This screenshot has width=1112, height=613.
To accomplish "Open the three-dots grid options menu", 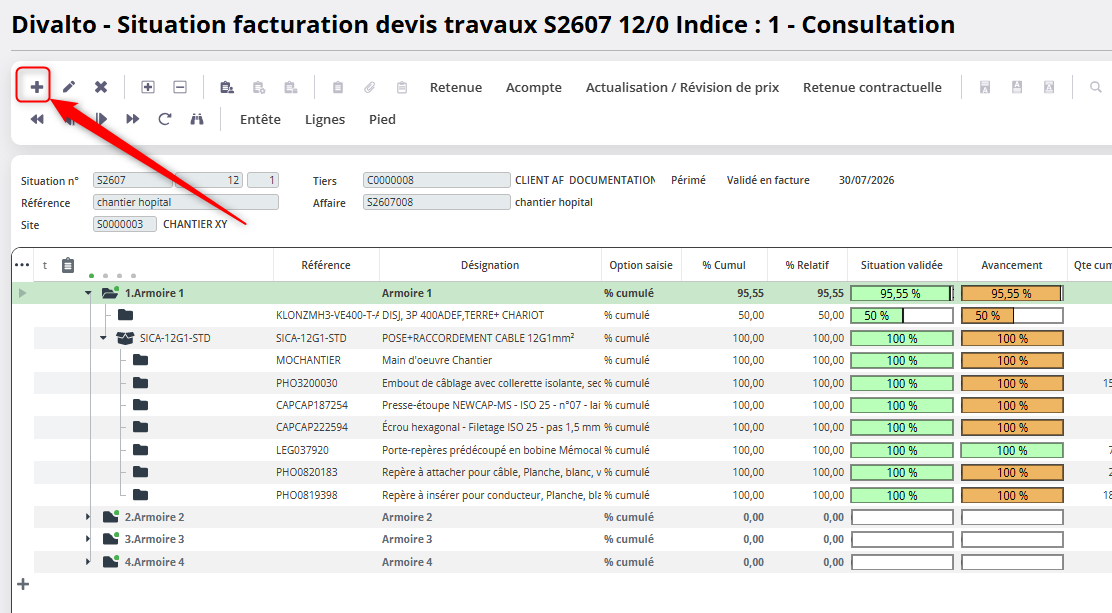I will point(22,265).
